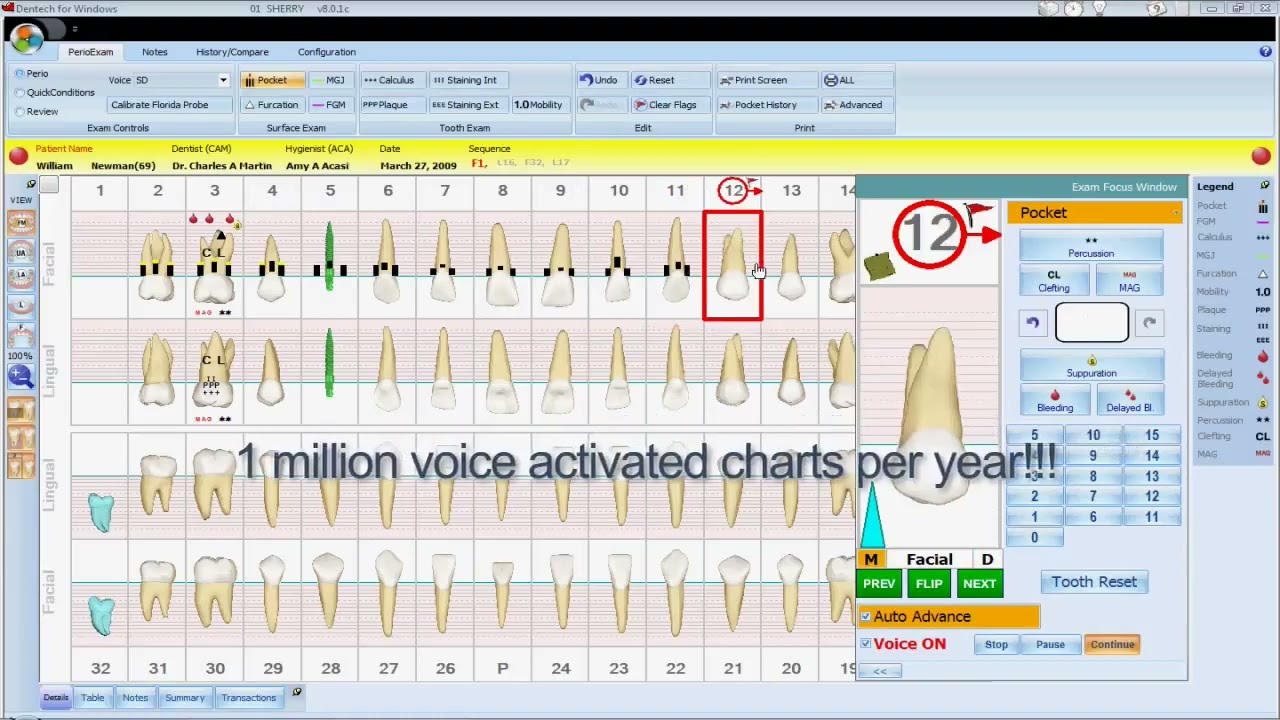1280x720 pixels.
Task: Click the Bleeding button in focus window
Action: [x=1055, y=400]
